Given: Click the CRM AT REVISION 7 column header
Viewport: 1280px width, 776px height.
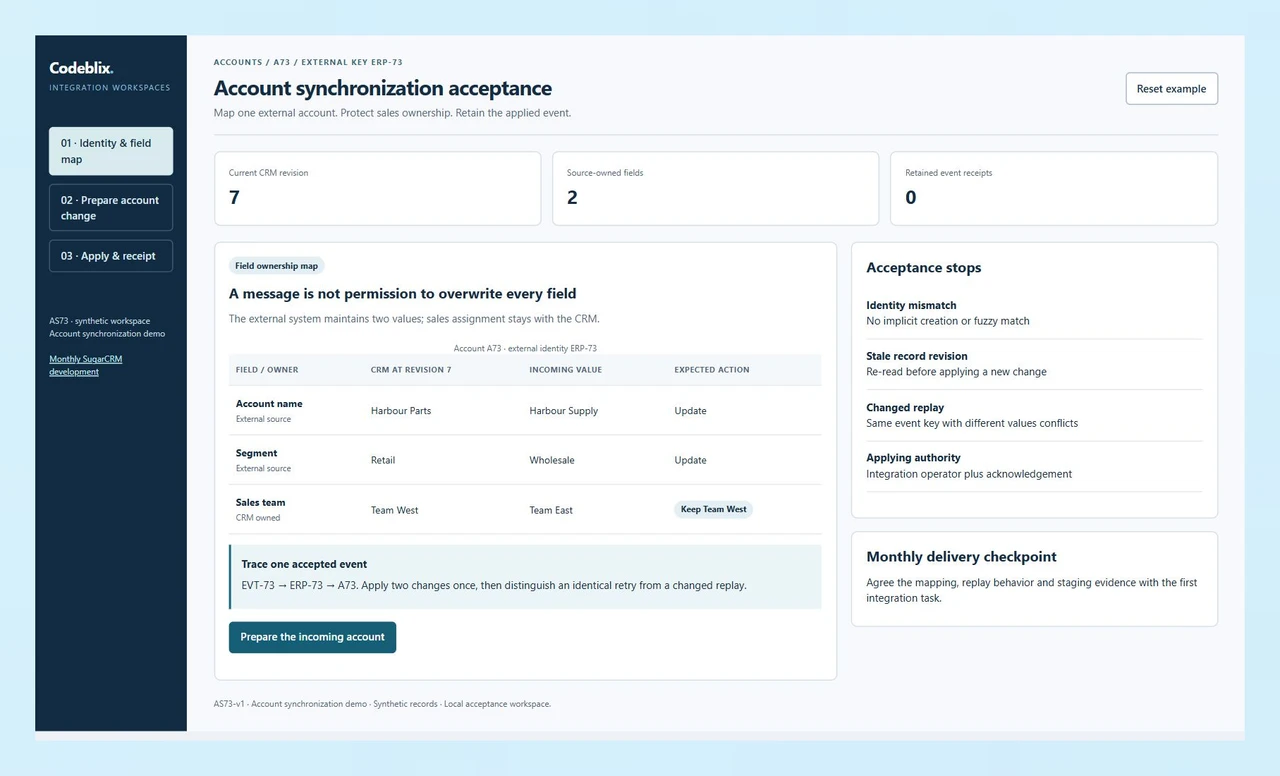Looking at the screenshot, I should tap(411, 370).
